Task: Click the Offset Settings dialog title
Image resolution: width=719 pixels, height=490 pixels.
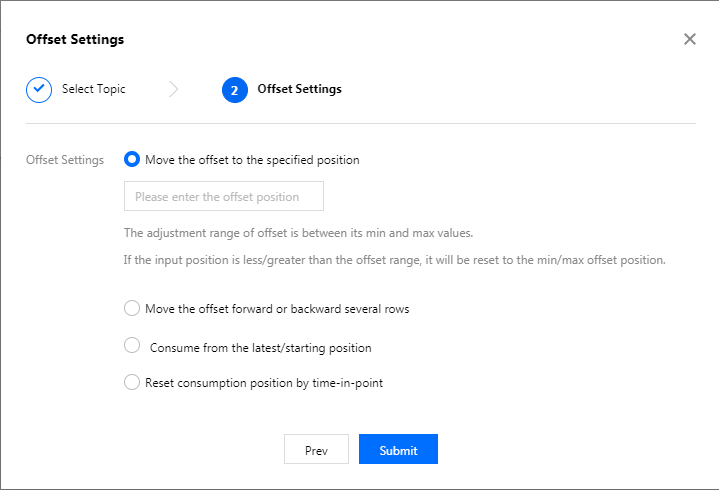Action: tap(75, 39)
